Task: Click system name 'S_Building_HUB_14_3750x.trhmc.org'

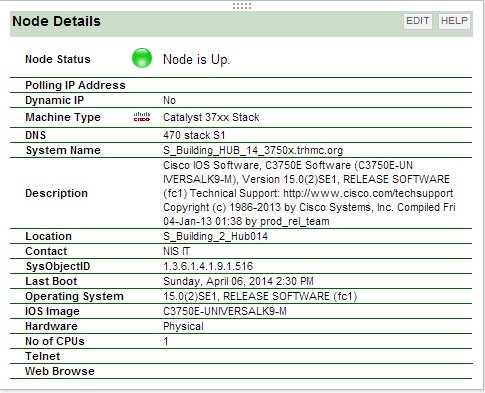Action: [253, 150]
